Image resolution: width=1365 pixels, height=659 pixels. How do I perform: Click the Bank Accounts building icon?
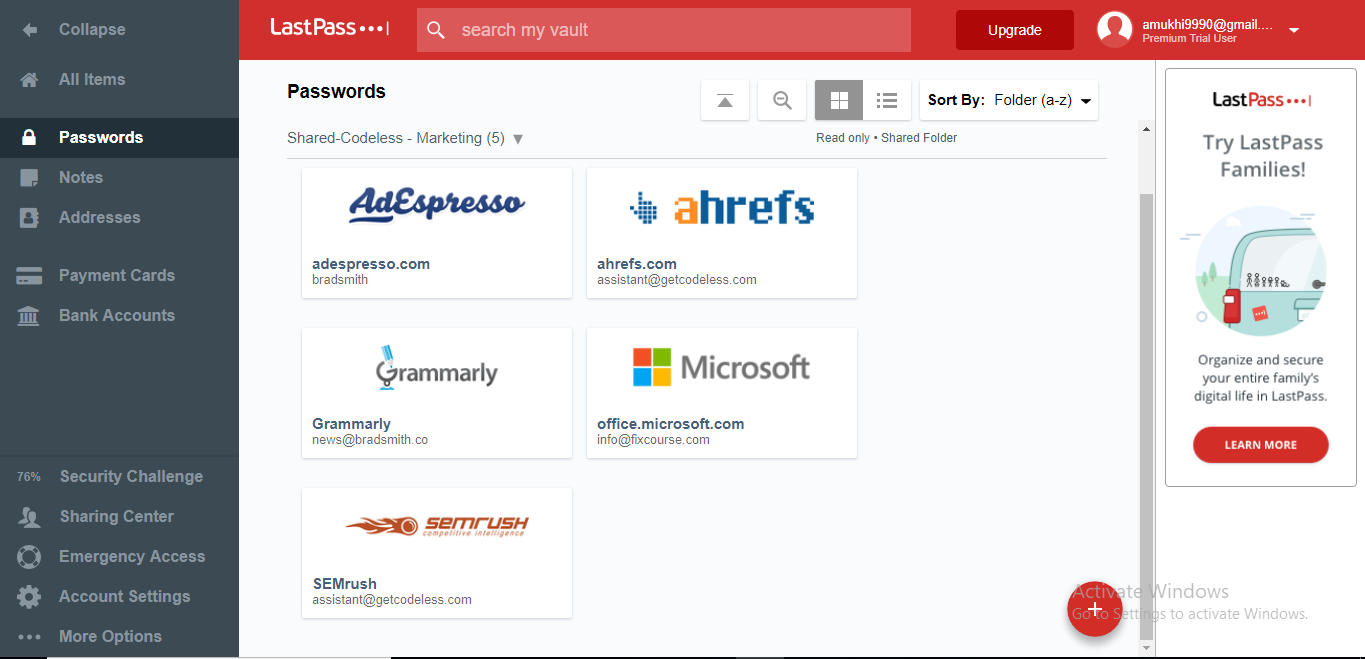pos(30,316)
